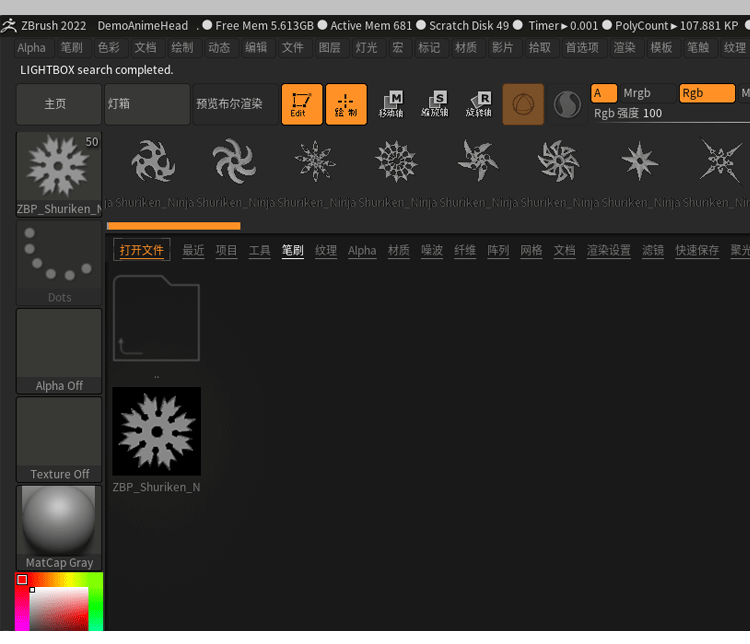Select ZBP_Shuriken_N brush file thumbnail

[x=156, y=431]
